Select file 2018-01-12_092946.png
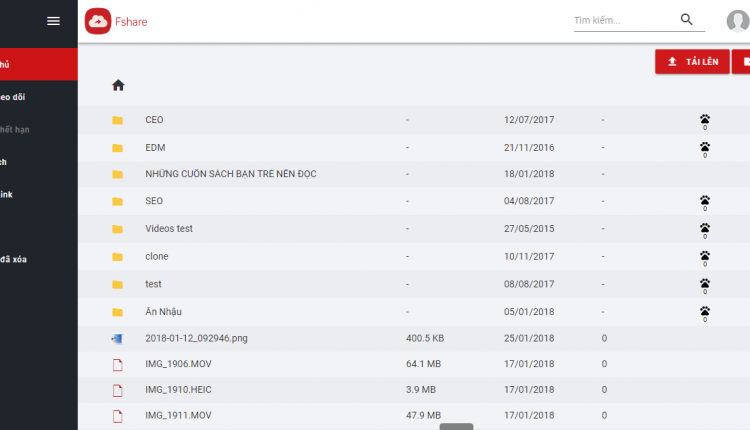The image size is (750, 430). point(196,338)
